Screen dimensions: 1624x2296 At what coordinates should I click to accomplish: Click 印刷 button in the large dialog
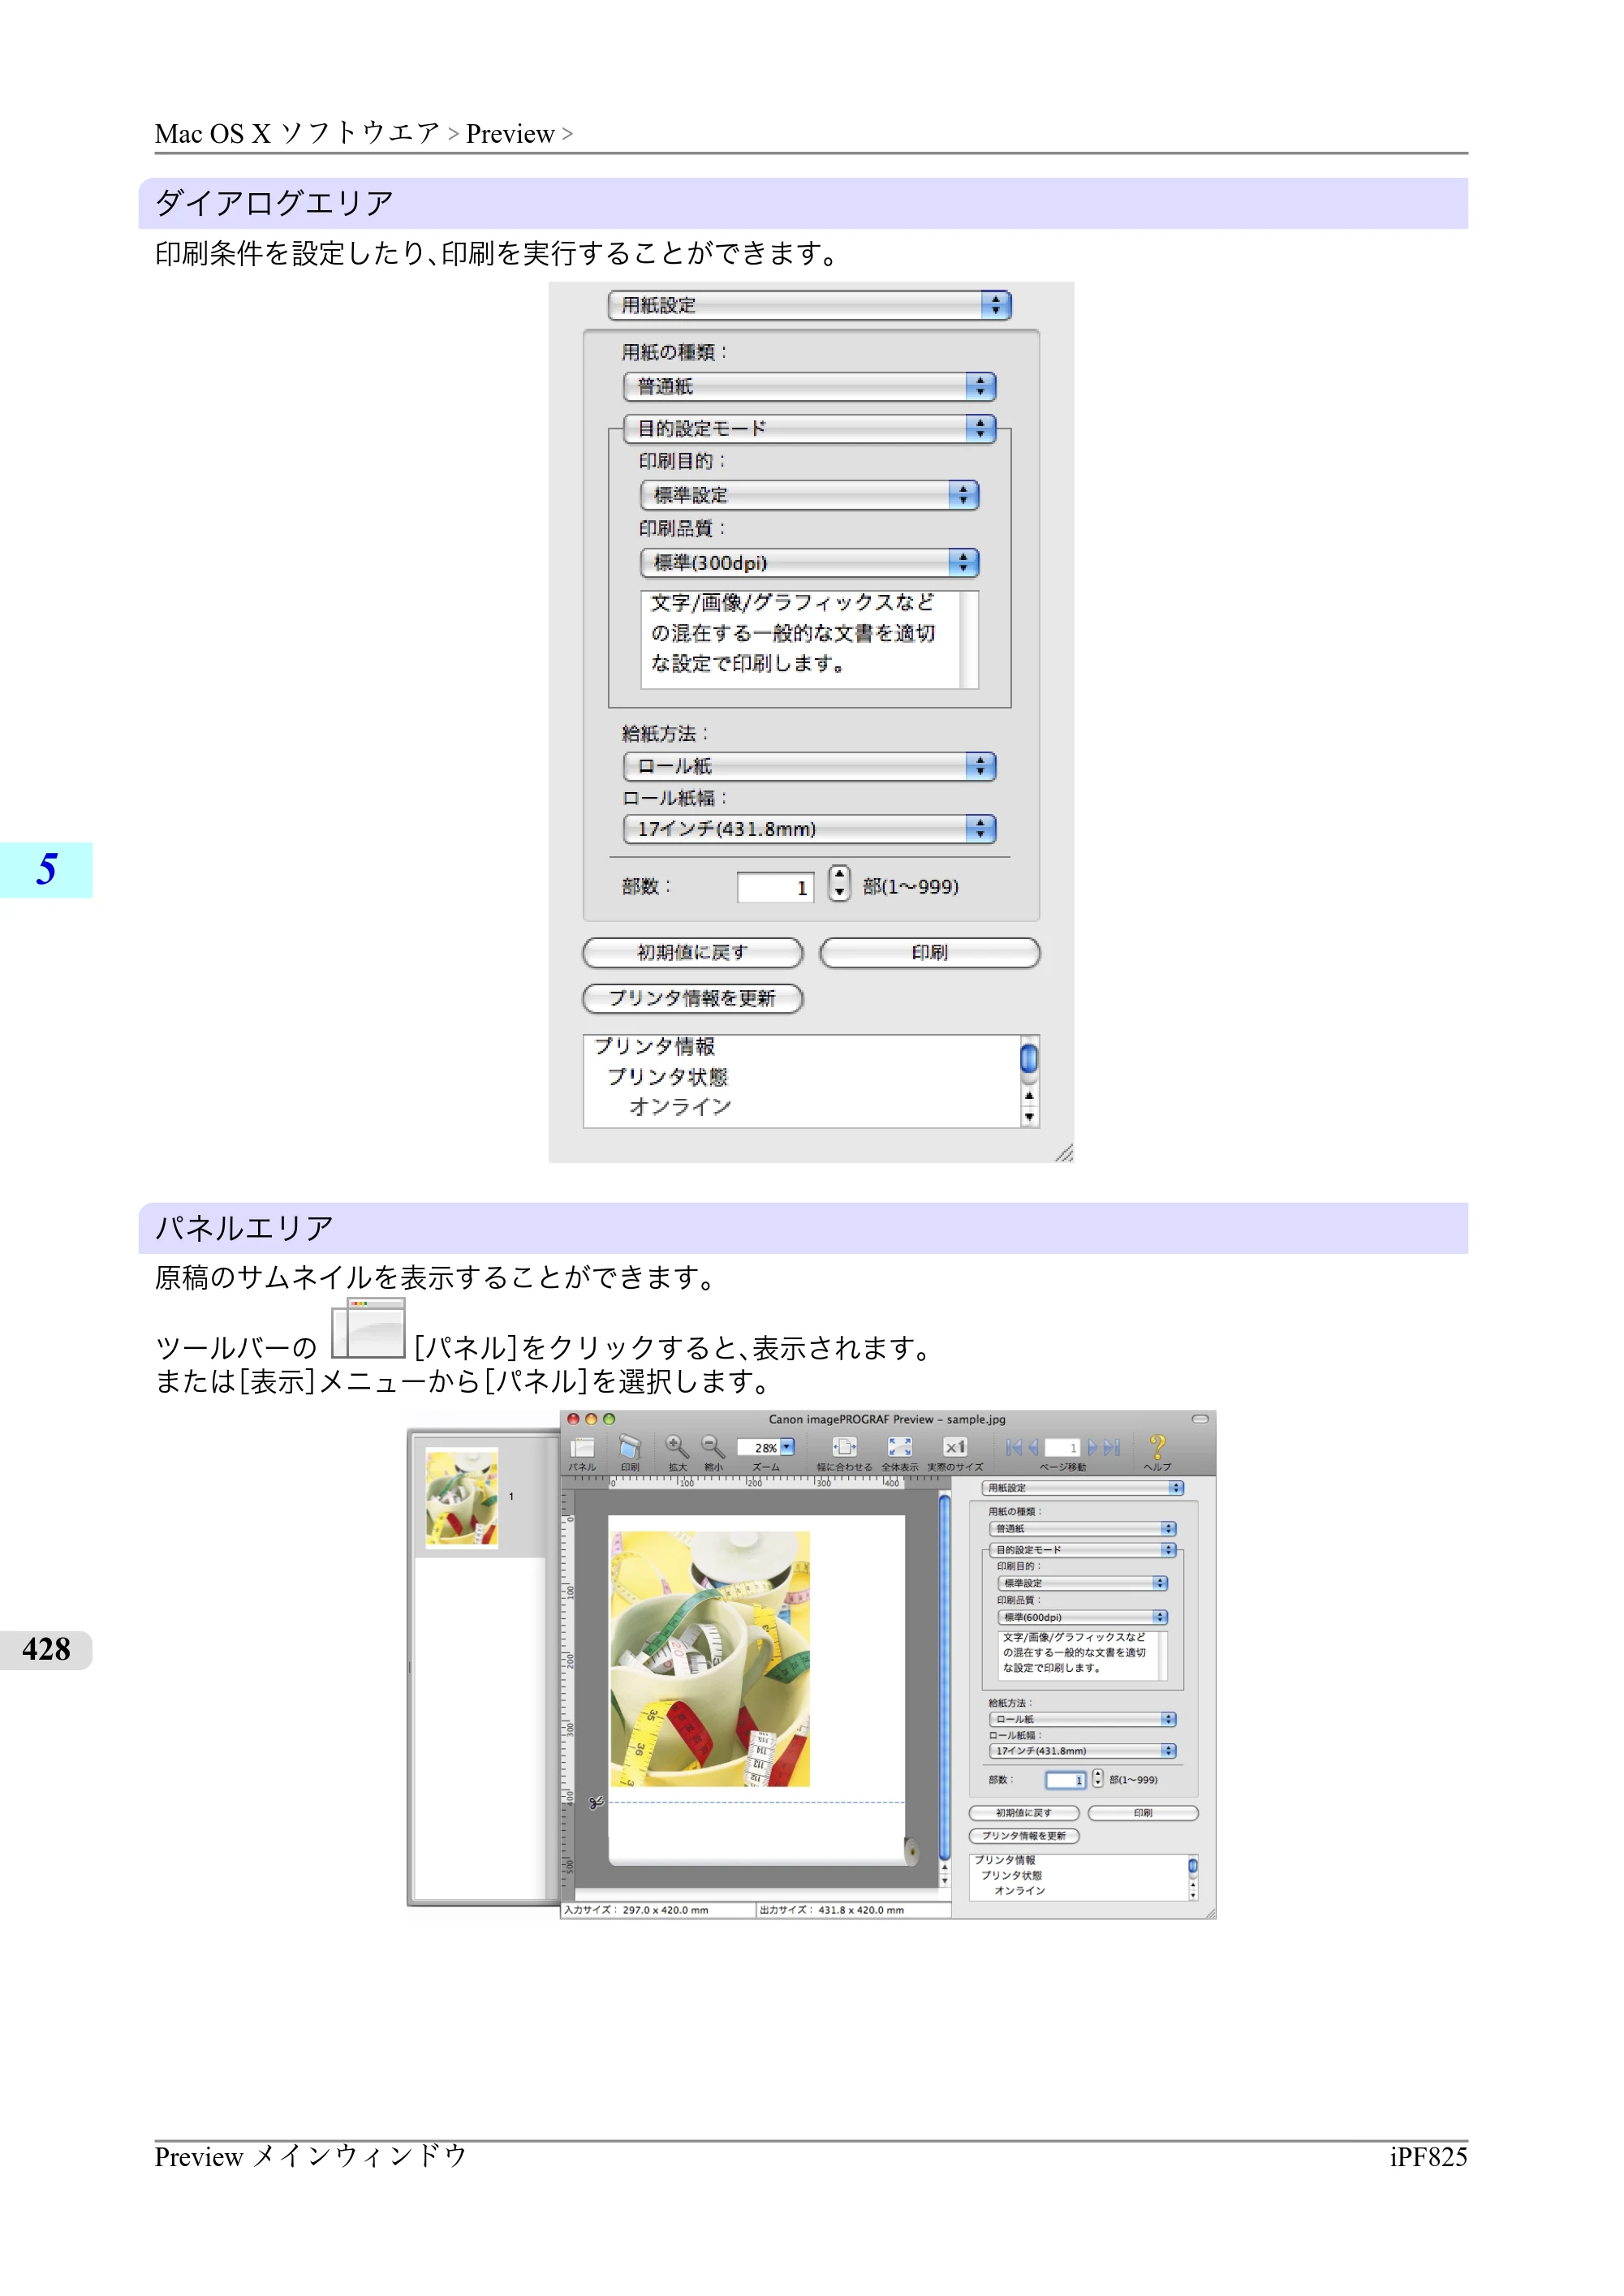point(929,952)
